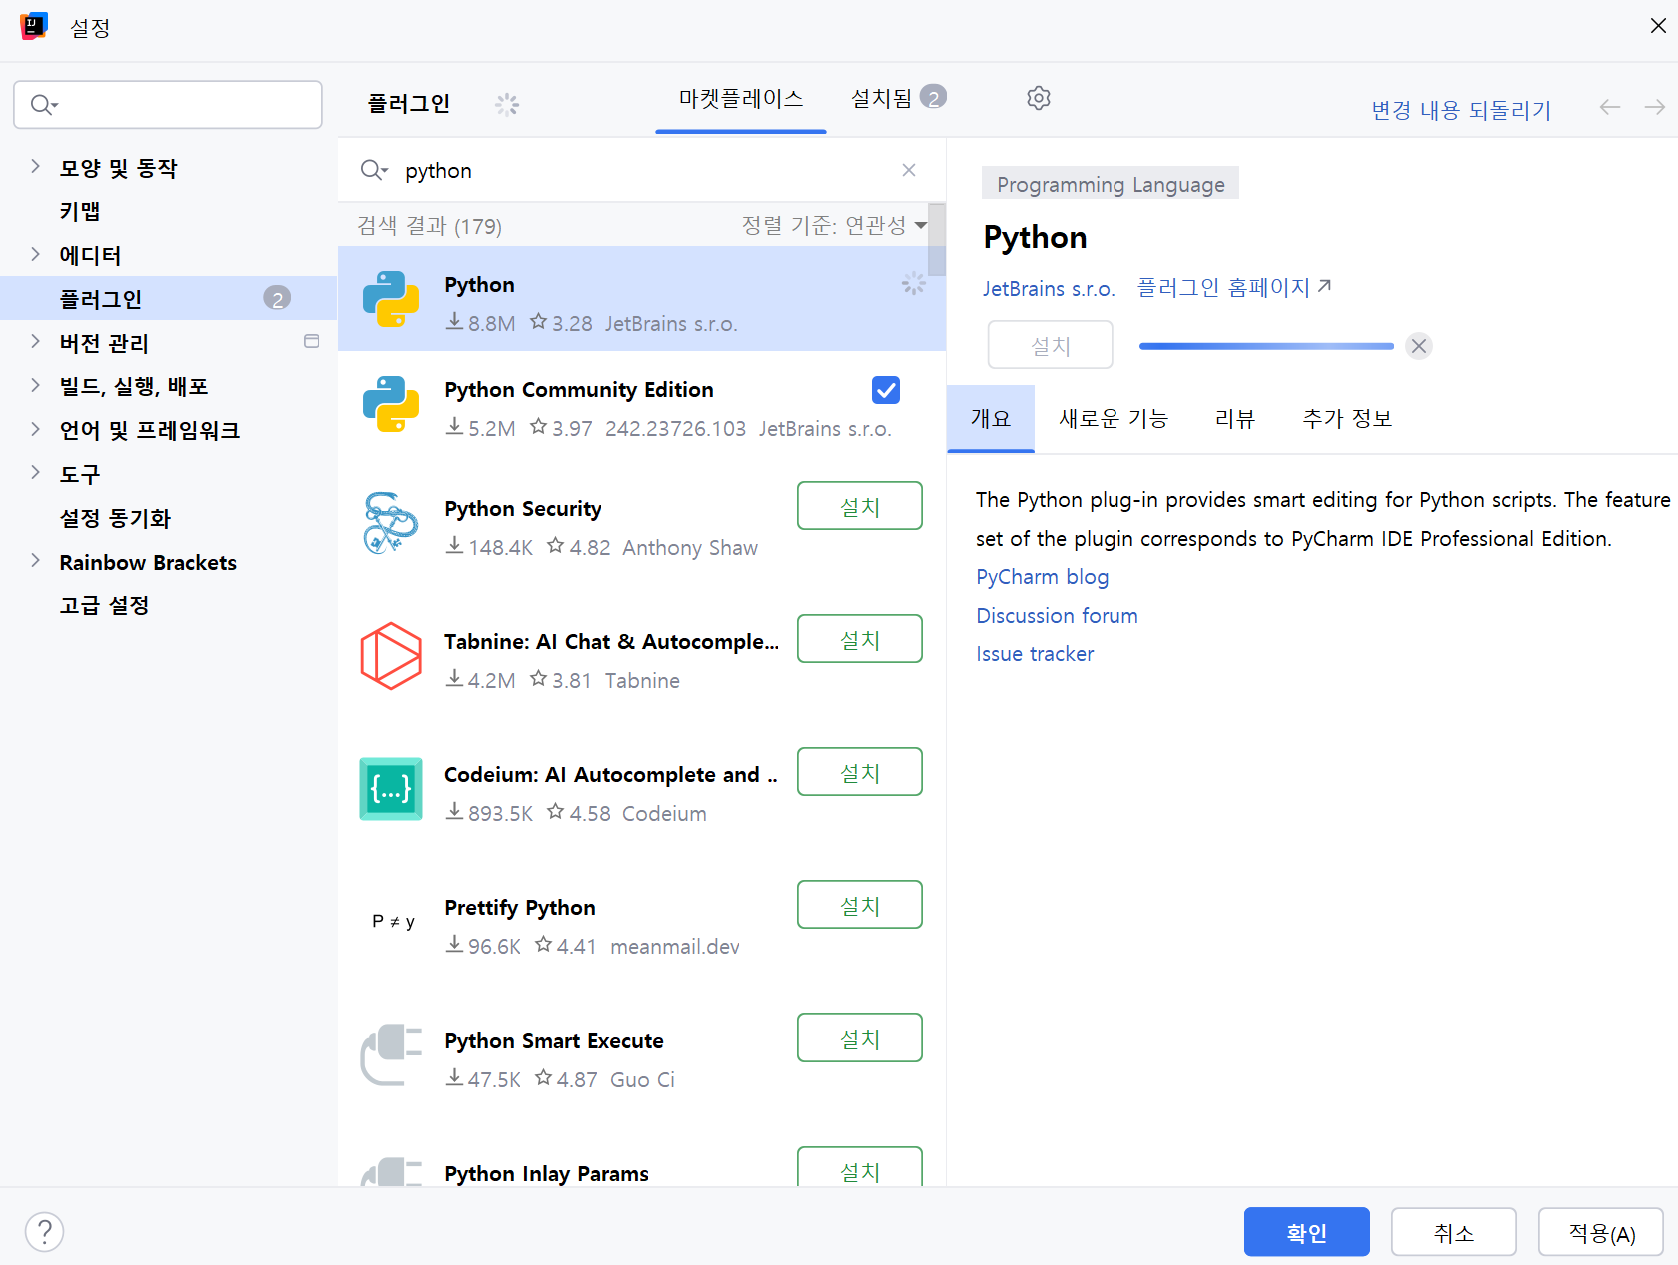1678x1265 pixels.
Task: Switch to the 설치됨 tab
Action: (x=898, y=98)
